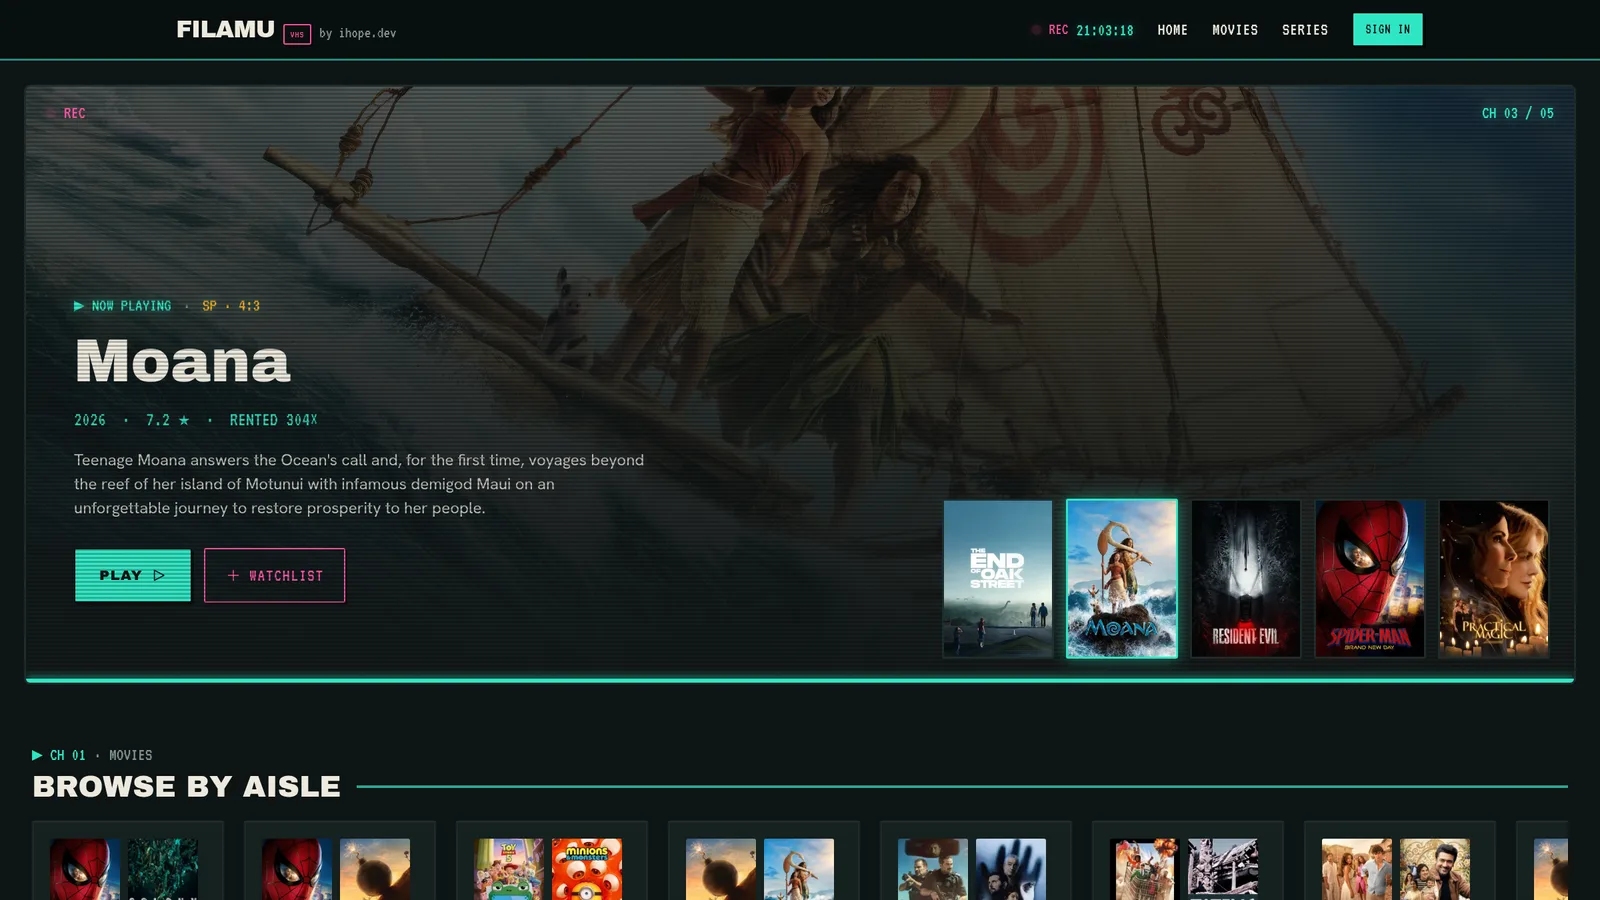Go to the HOME menu item
Viewport: 1600px width, 900px height.
coord(1173,30)
